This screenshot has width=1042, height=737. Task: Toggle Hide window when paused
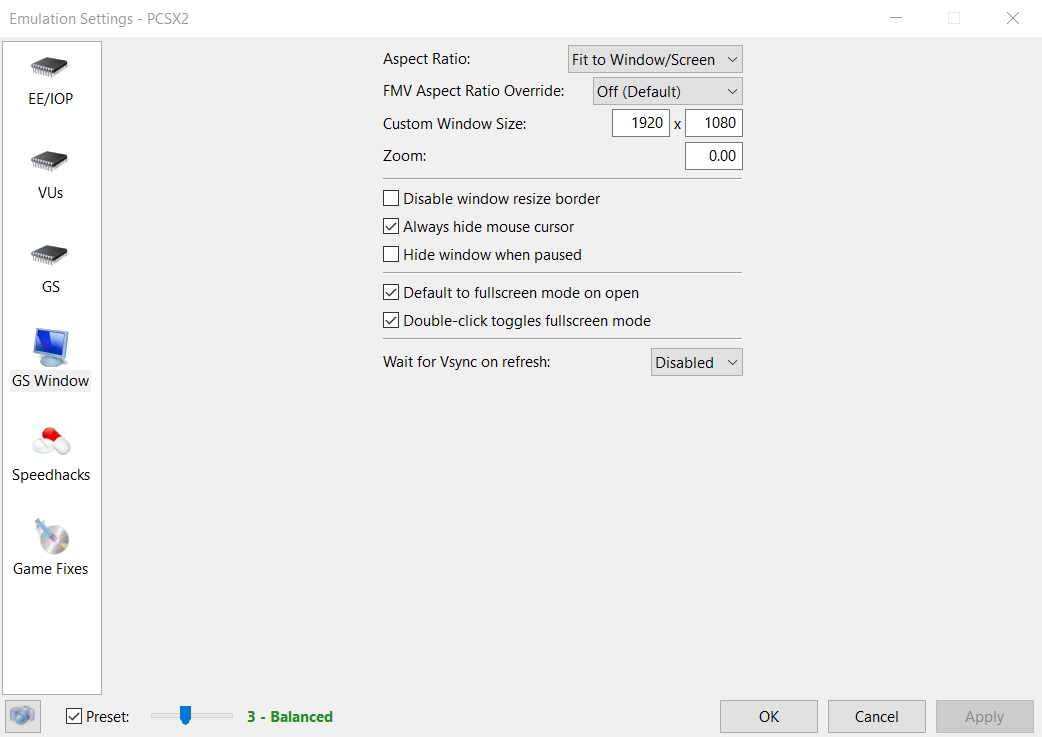pyautogui.click(x=391, y=255)
